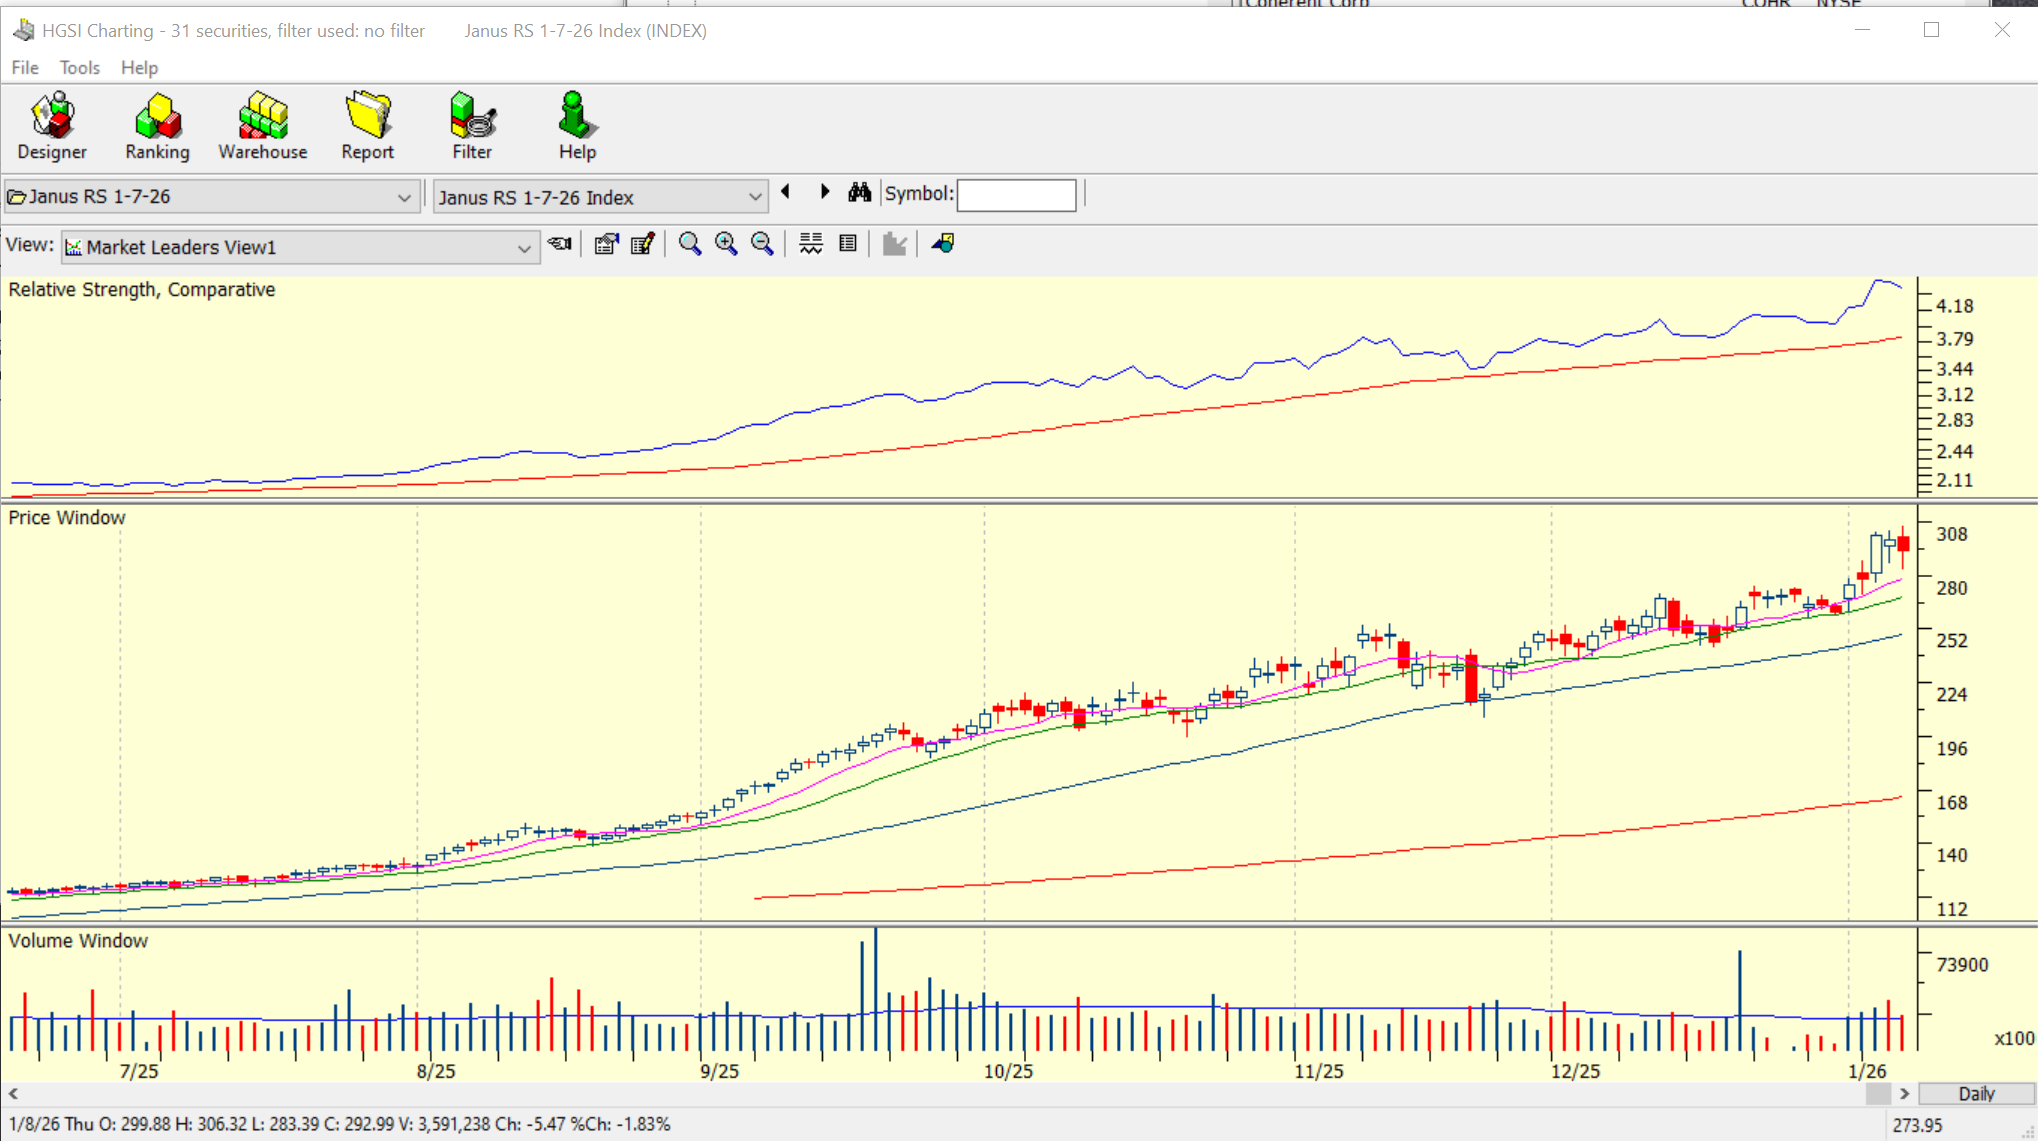Open the Warehouse
Screen dimensions: 2038x1141
coord(263,127)
